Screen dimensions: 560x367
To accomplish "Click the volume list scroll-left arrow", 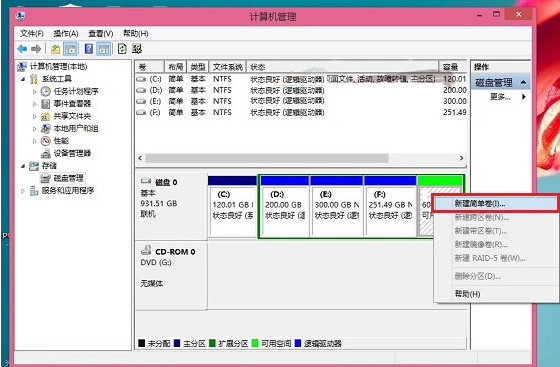I will [140, 158].
